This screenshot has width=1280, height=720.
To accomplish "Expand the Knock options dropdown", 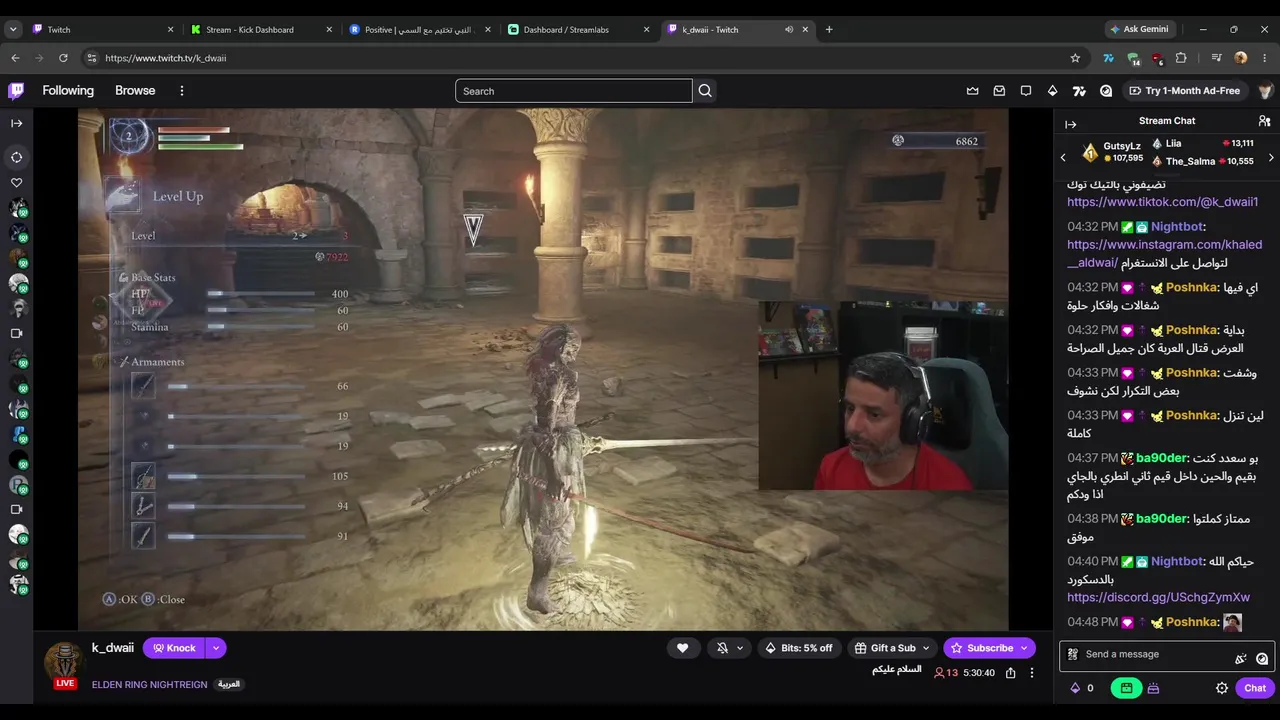I will click(x=216, y=648).
